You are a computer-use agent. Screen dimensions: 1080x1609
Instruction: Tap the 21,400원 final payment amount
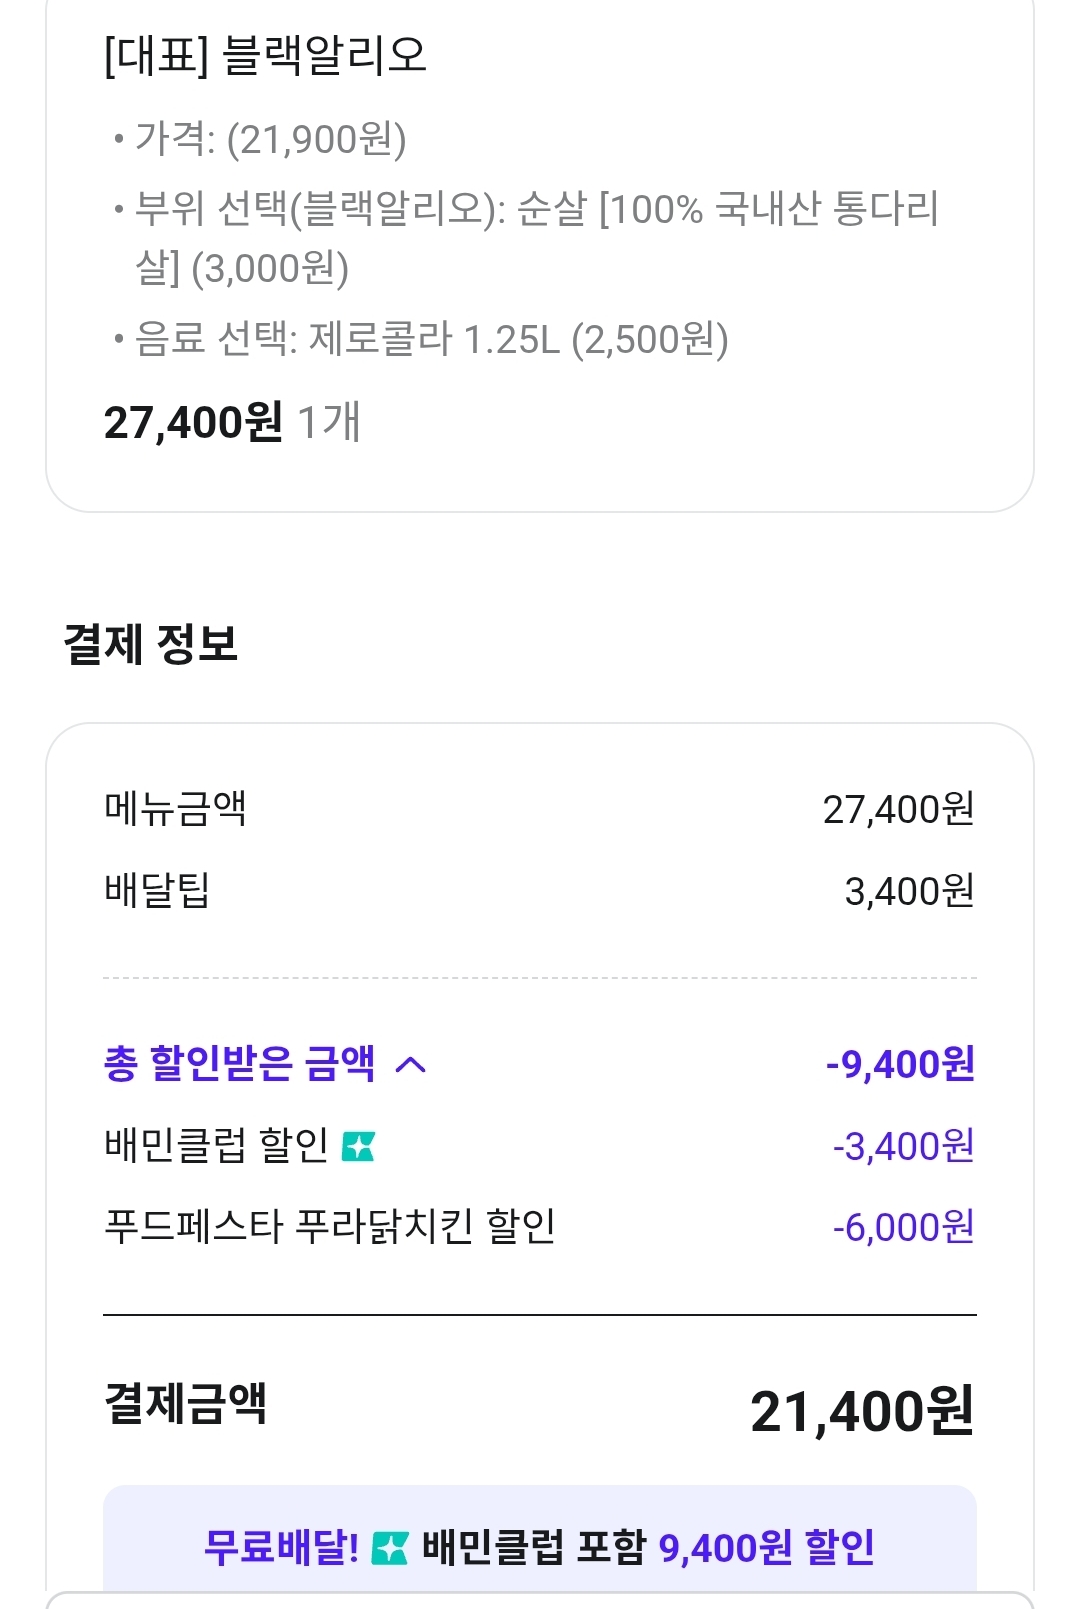(861, 1411)
